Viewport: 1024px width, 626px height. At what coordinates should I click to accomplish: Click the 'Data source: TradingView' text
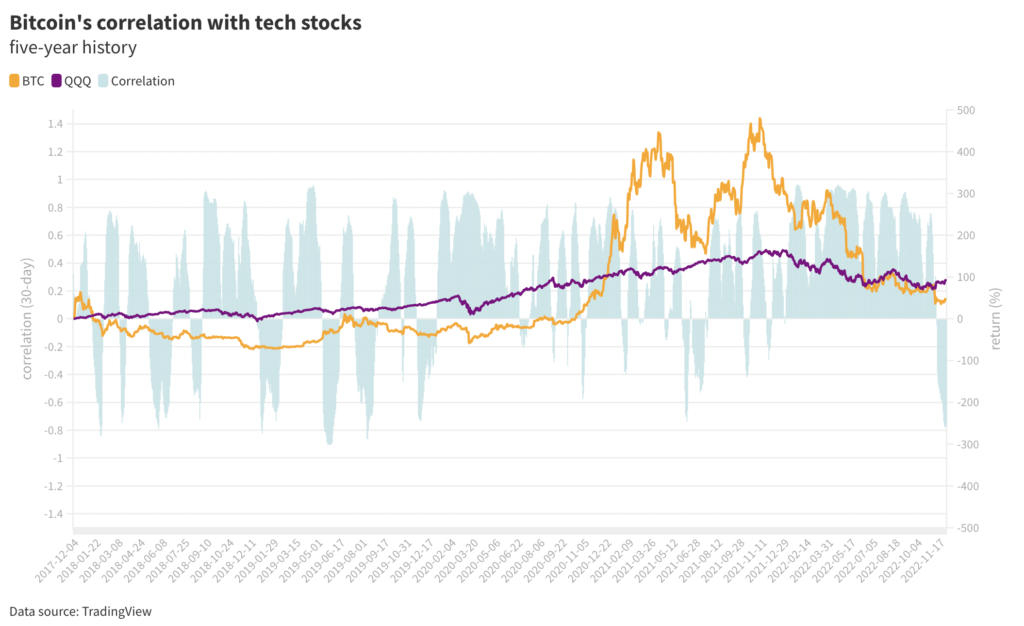coord(80,610)
